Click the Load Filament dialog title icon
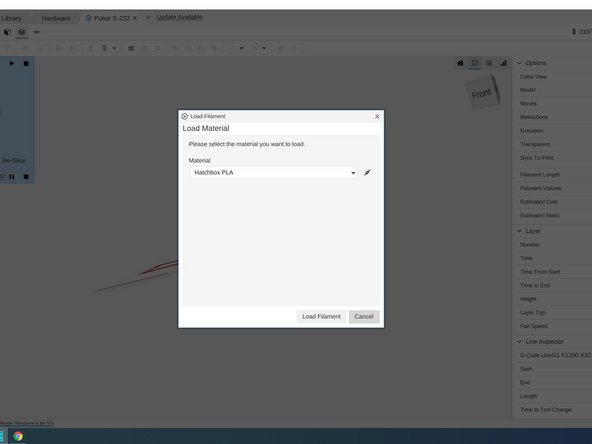 (x=185, y=116)
